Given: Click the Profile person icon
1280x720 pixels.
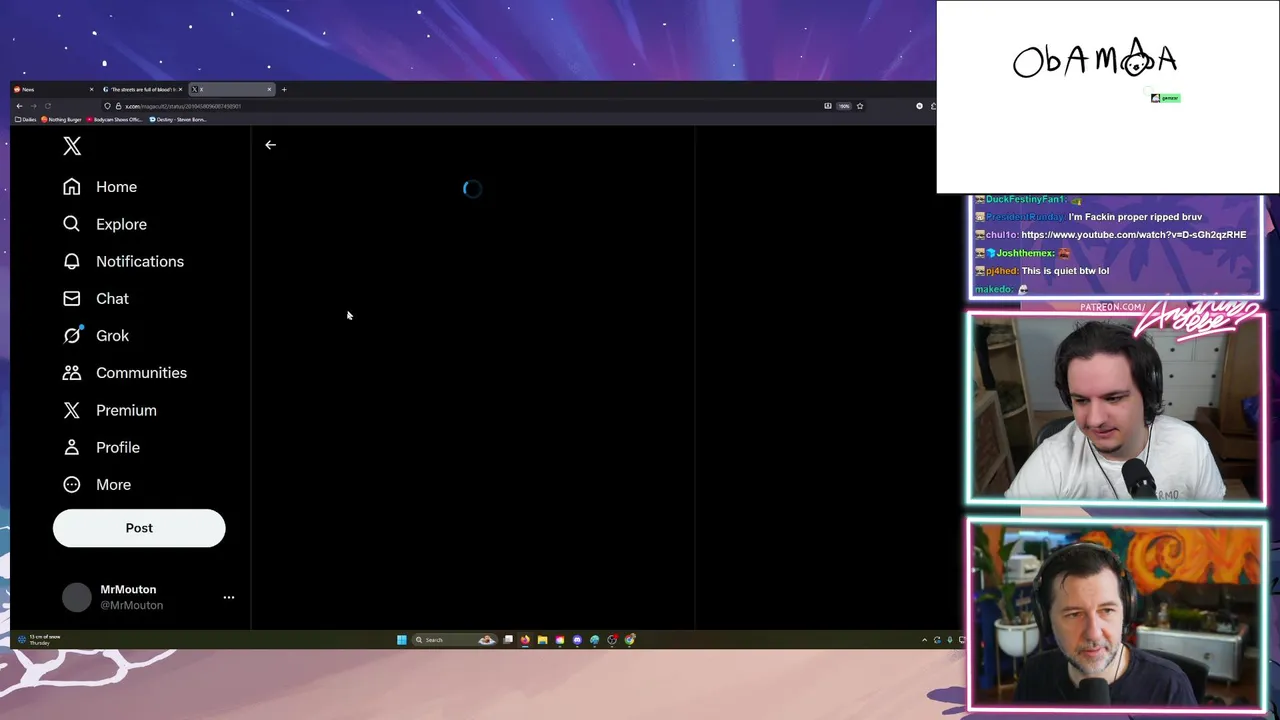Looking at the screenshot, I should pyautogui.click(x=72, y=447).
